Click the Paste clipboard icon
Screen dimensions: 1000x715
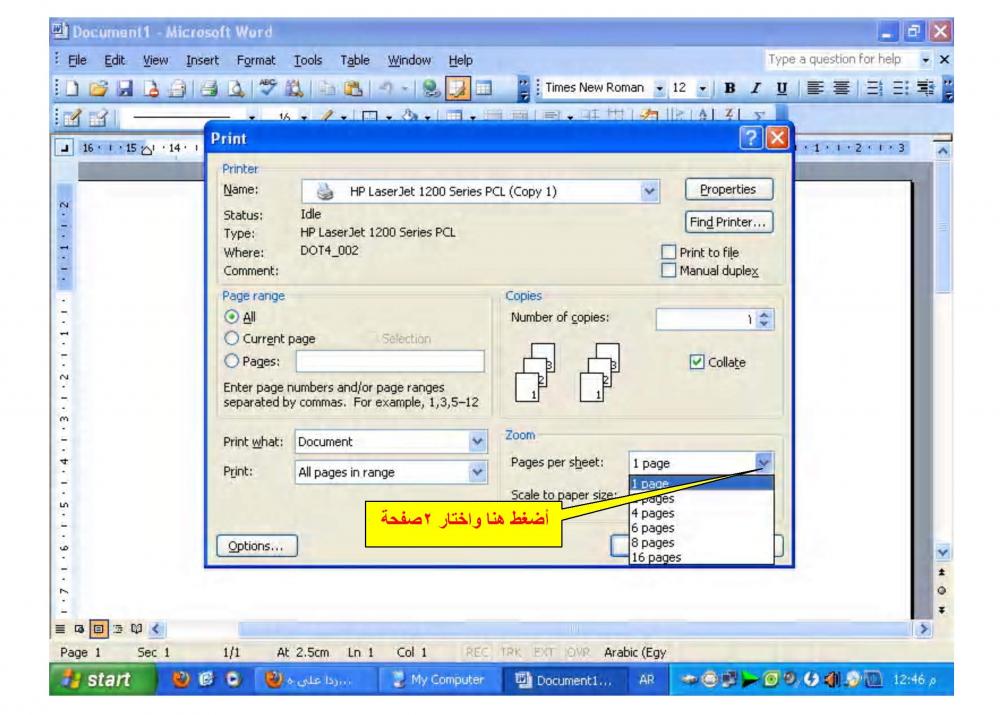(353, 88)
